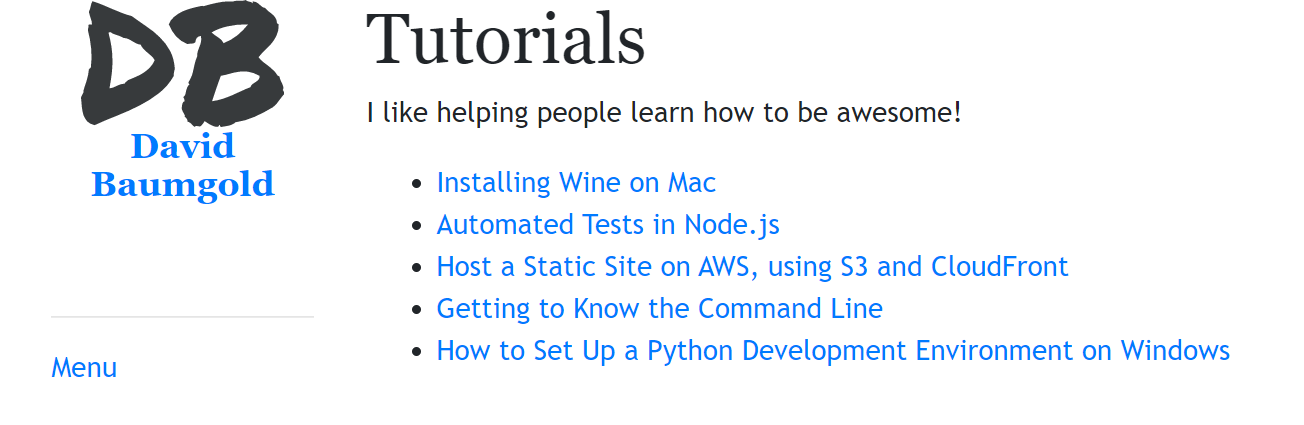
Task: Click the bullet beside Installing Wine on Mac
Action: pyautogui.click(x=417, y=184)
